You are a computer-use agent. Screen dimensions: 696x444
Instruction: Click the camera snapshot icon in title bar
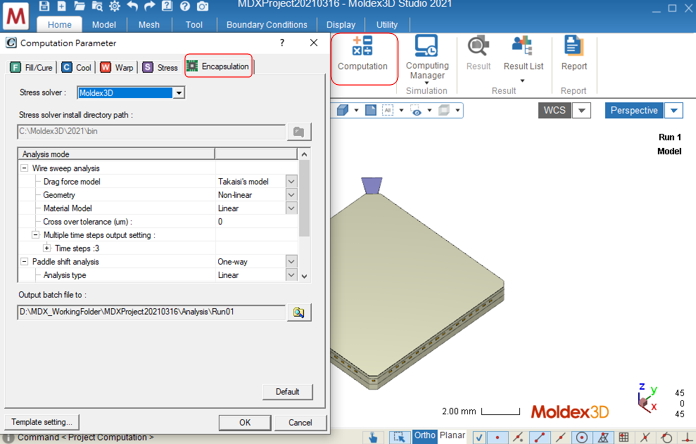click(x=201, y=6)
